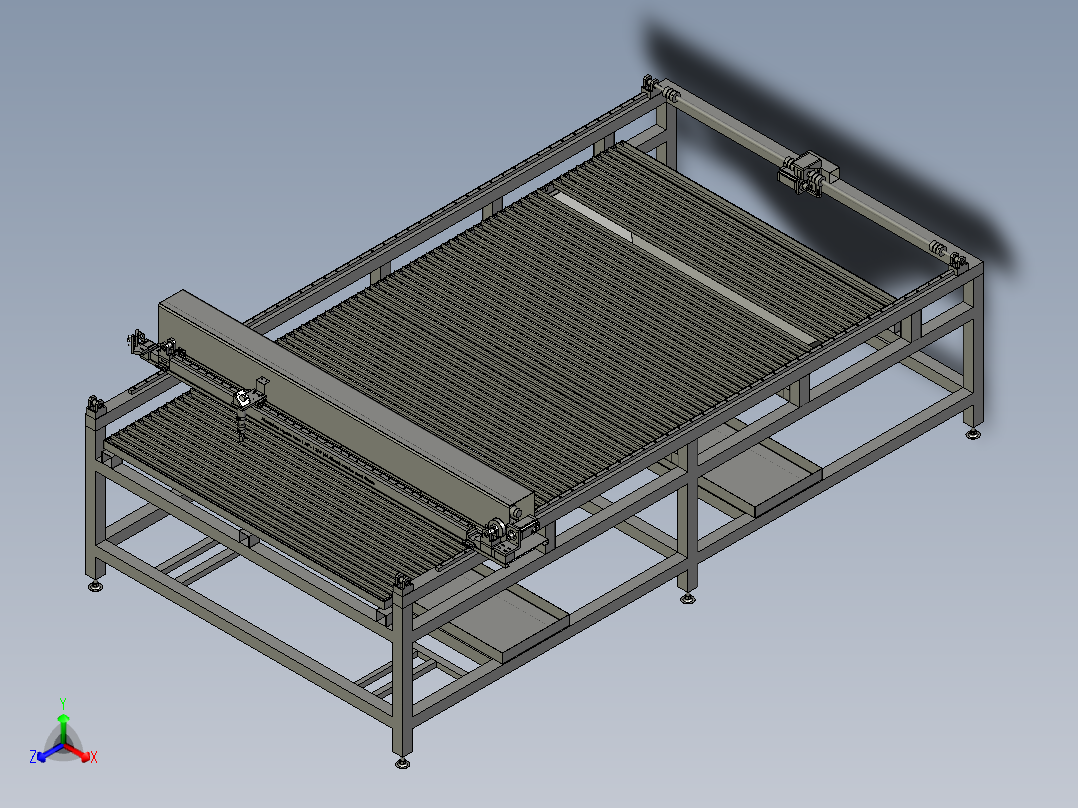Click the red X axis arrow on triad
The image size is (1078, 808).
(x=79, y=753)
